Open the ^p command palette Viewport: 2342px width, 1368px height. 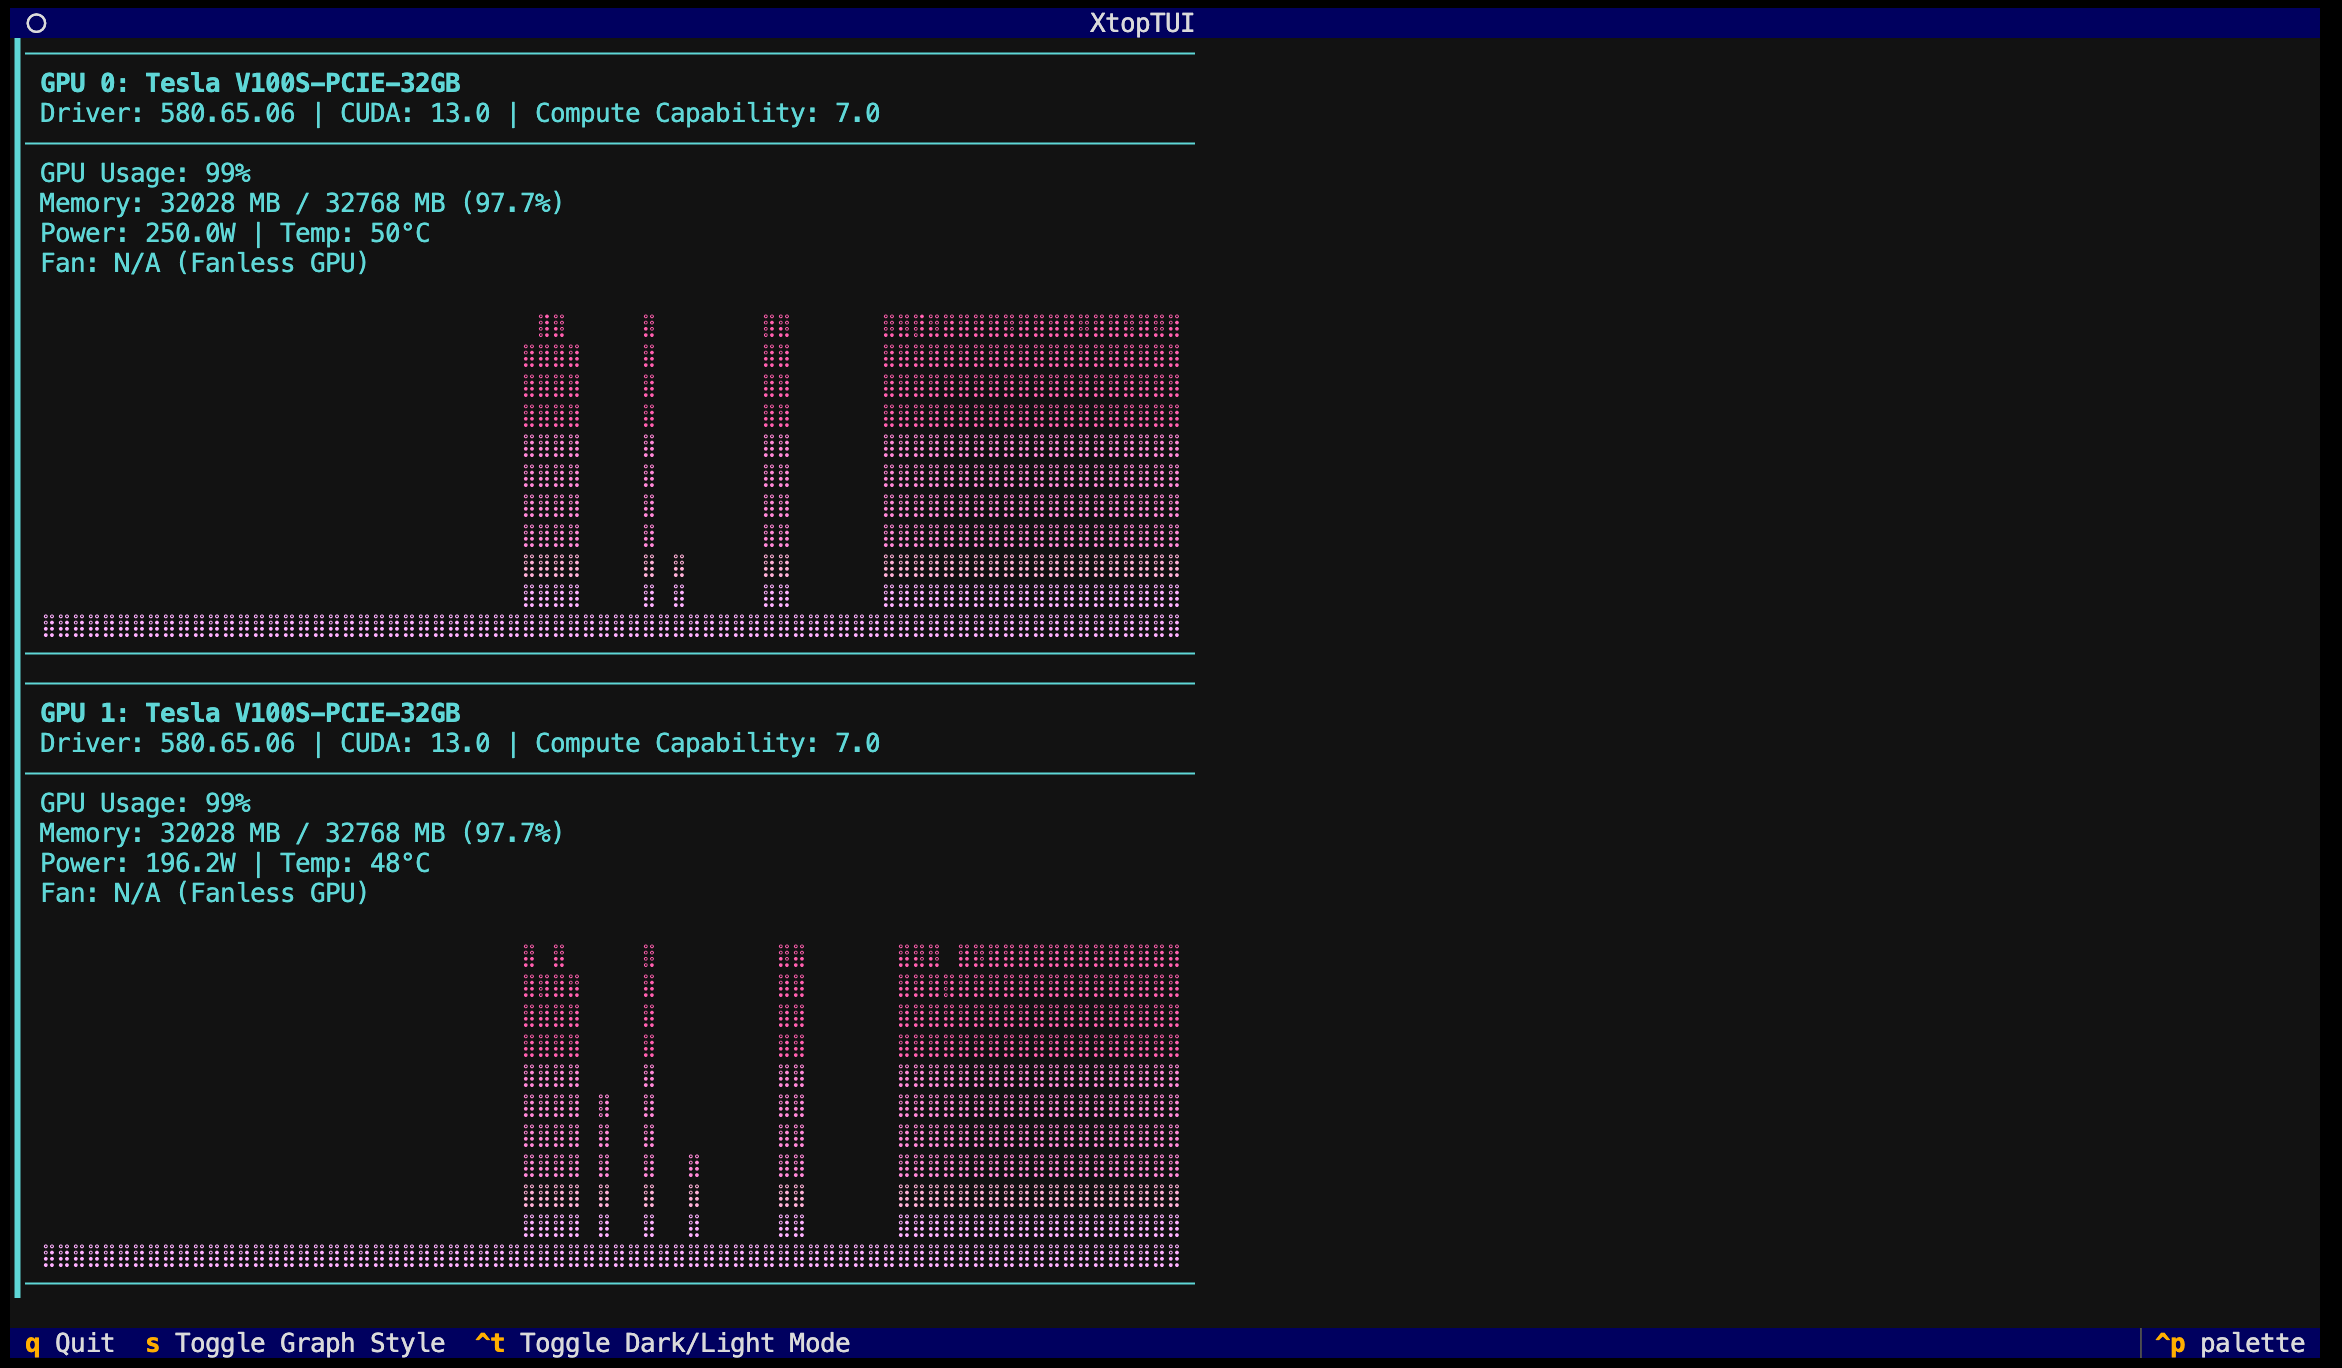2230,1343
